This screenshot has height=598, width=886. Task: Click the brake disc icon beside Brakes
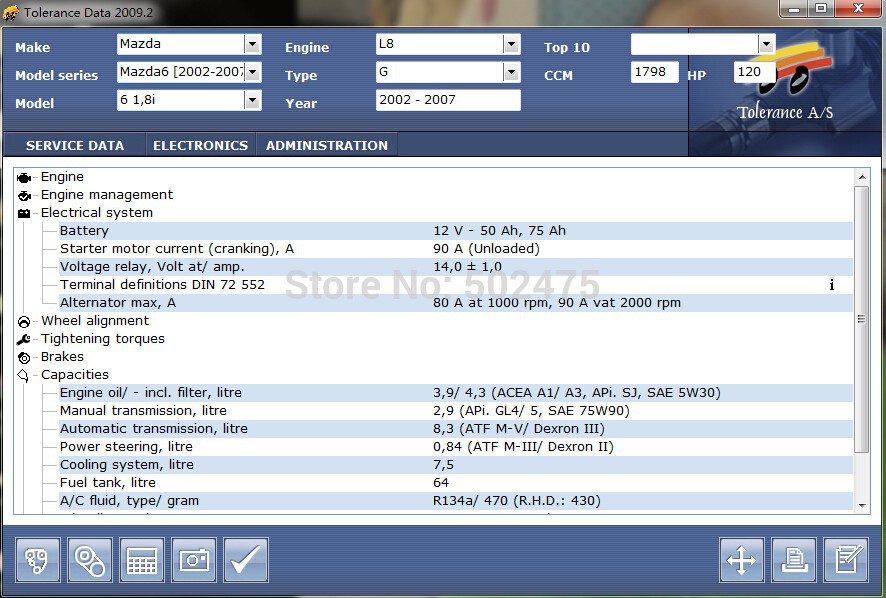(x=24, y=357)
